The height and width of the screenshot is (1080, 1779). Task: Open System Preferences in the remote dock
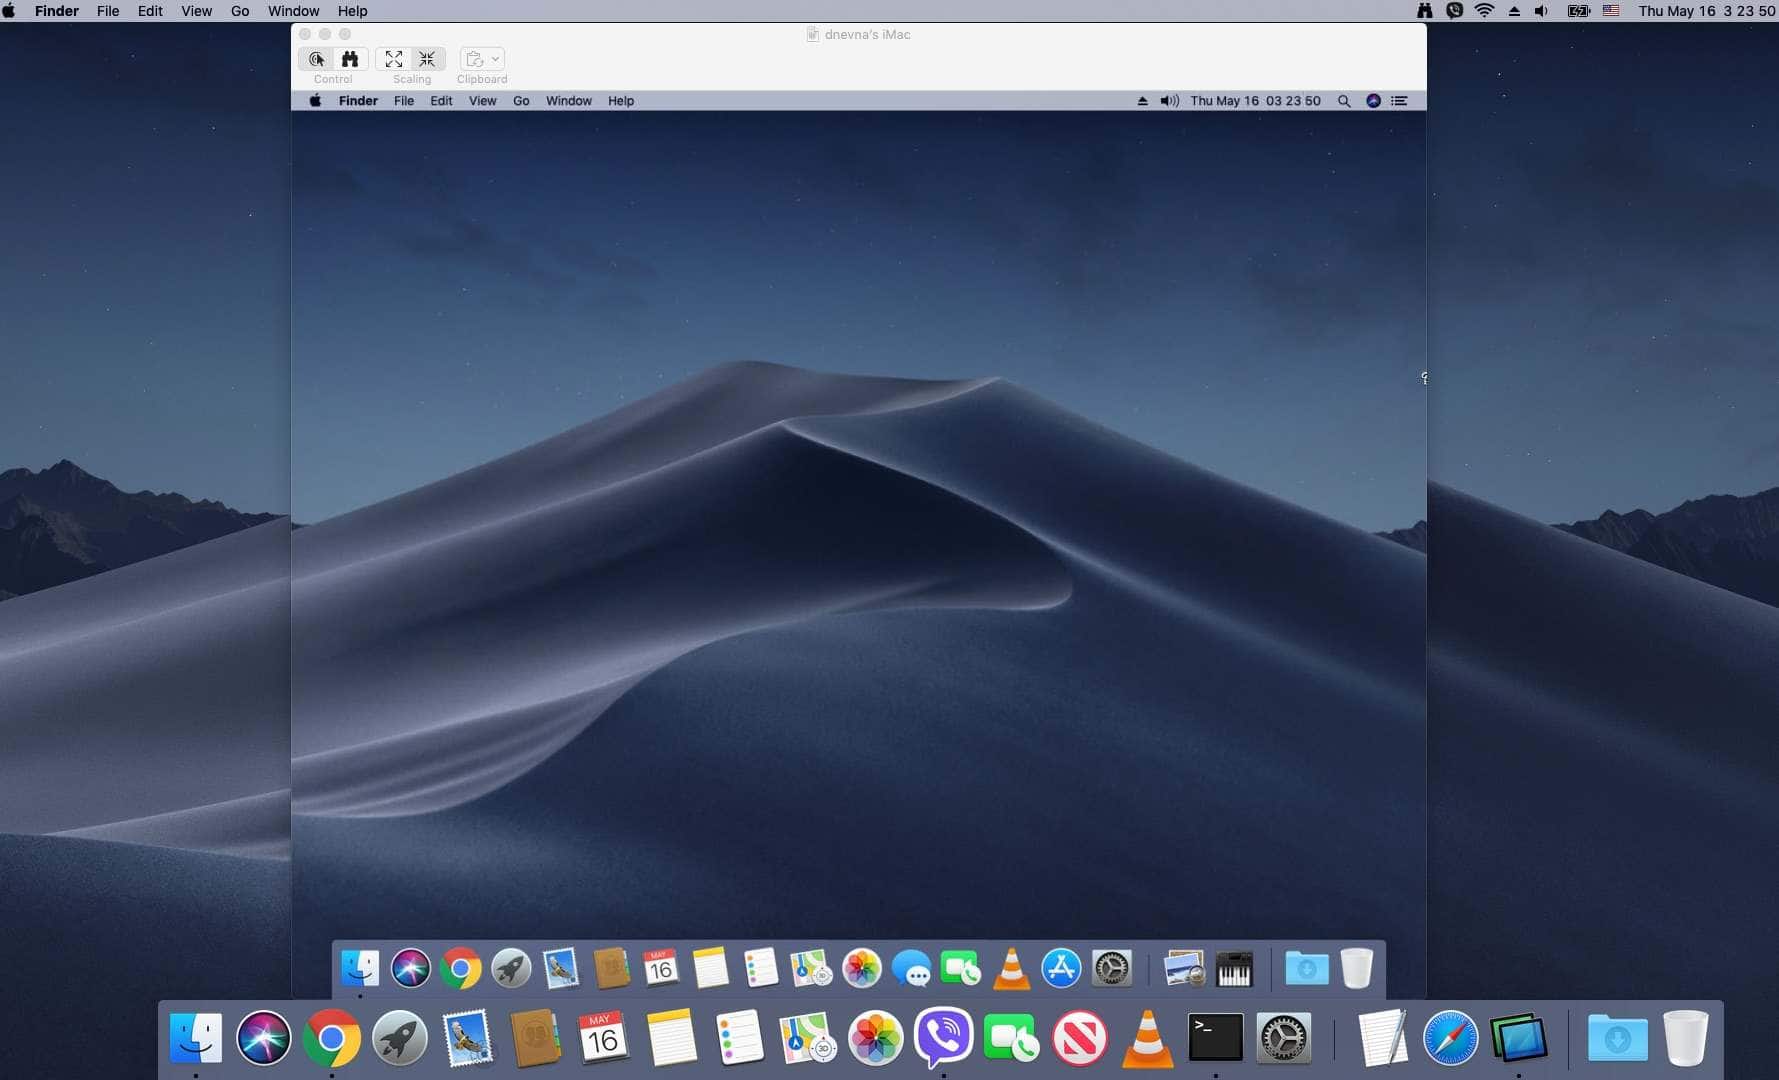(x=1111, y=968)
